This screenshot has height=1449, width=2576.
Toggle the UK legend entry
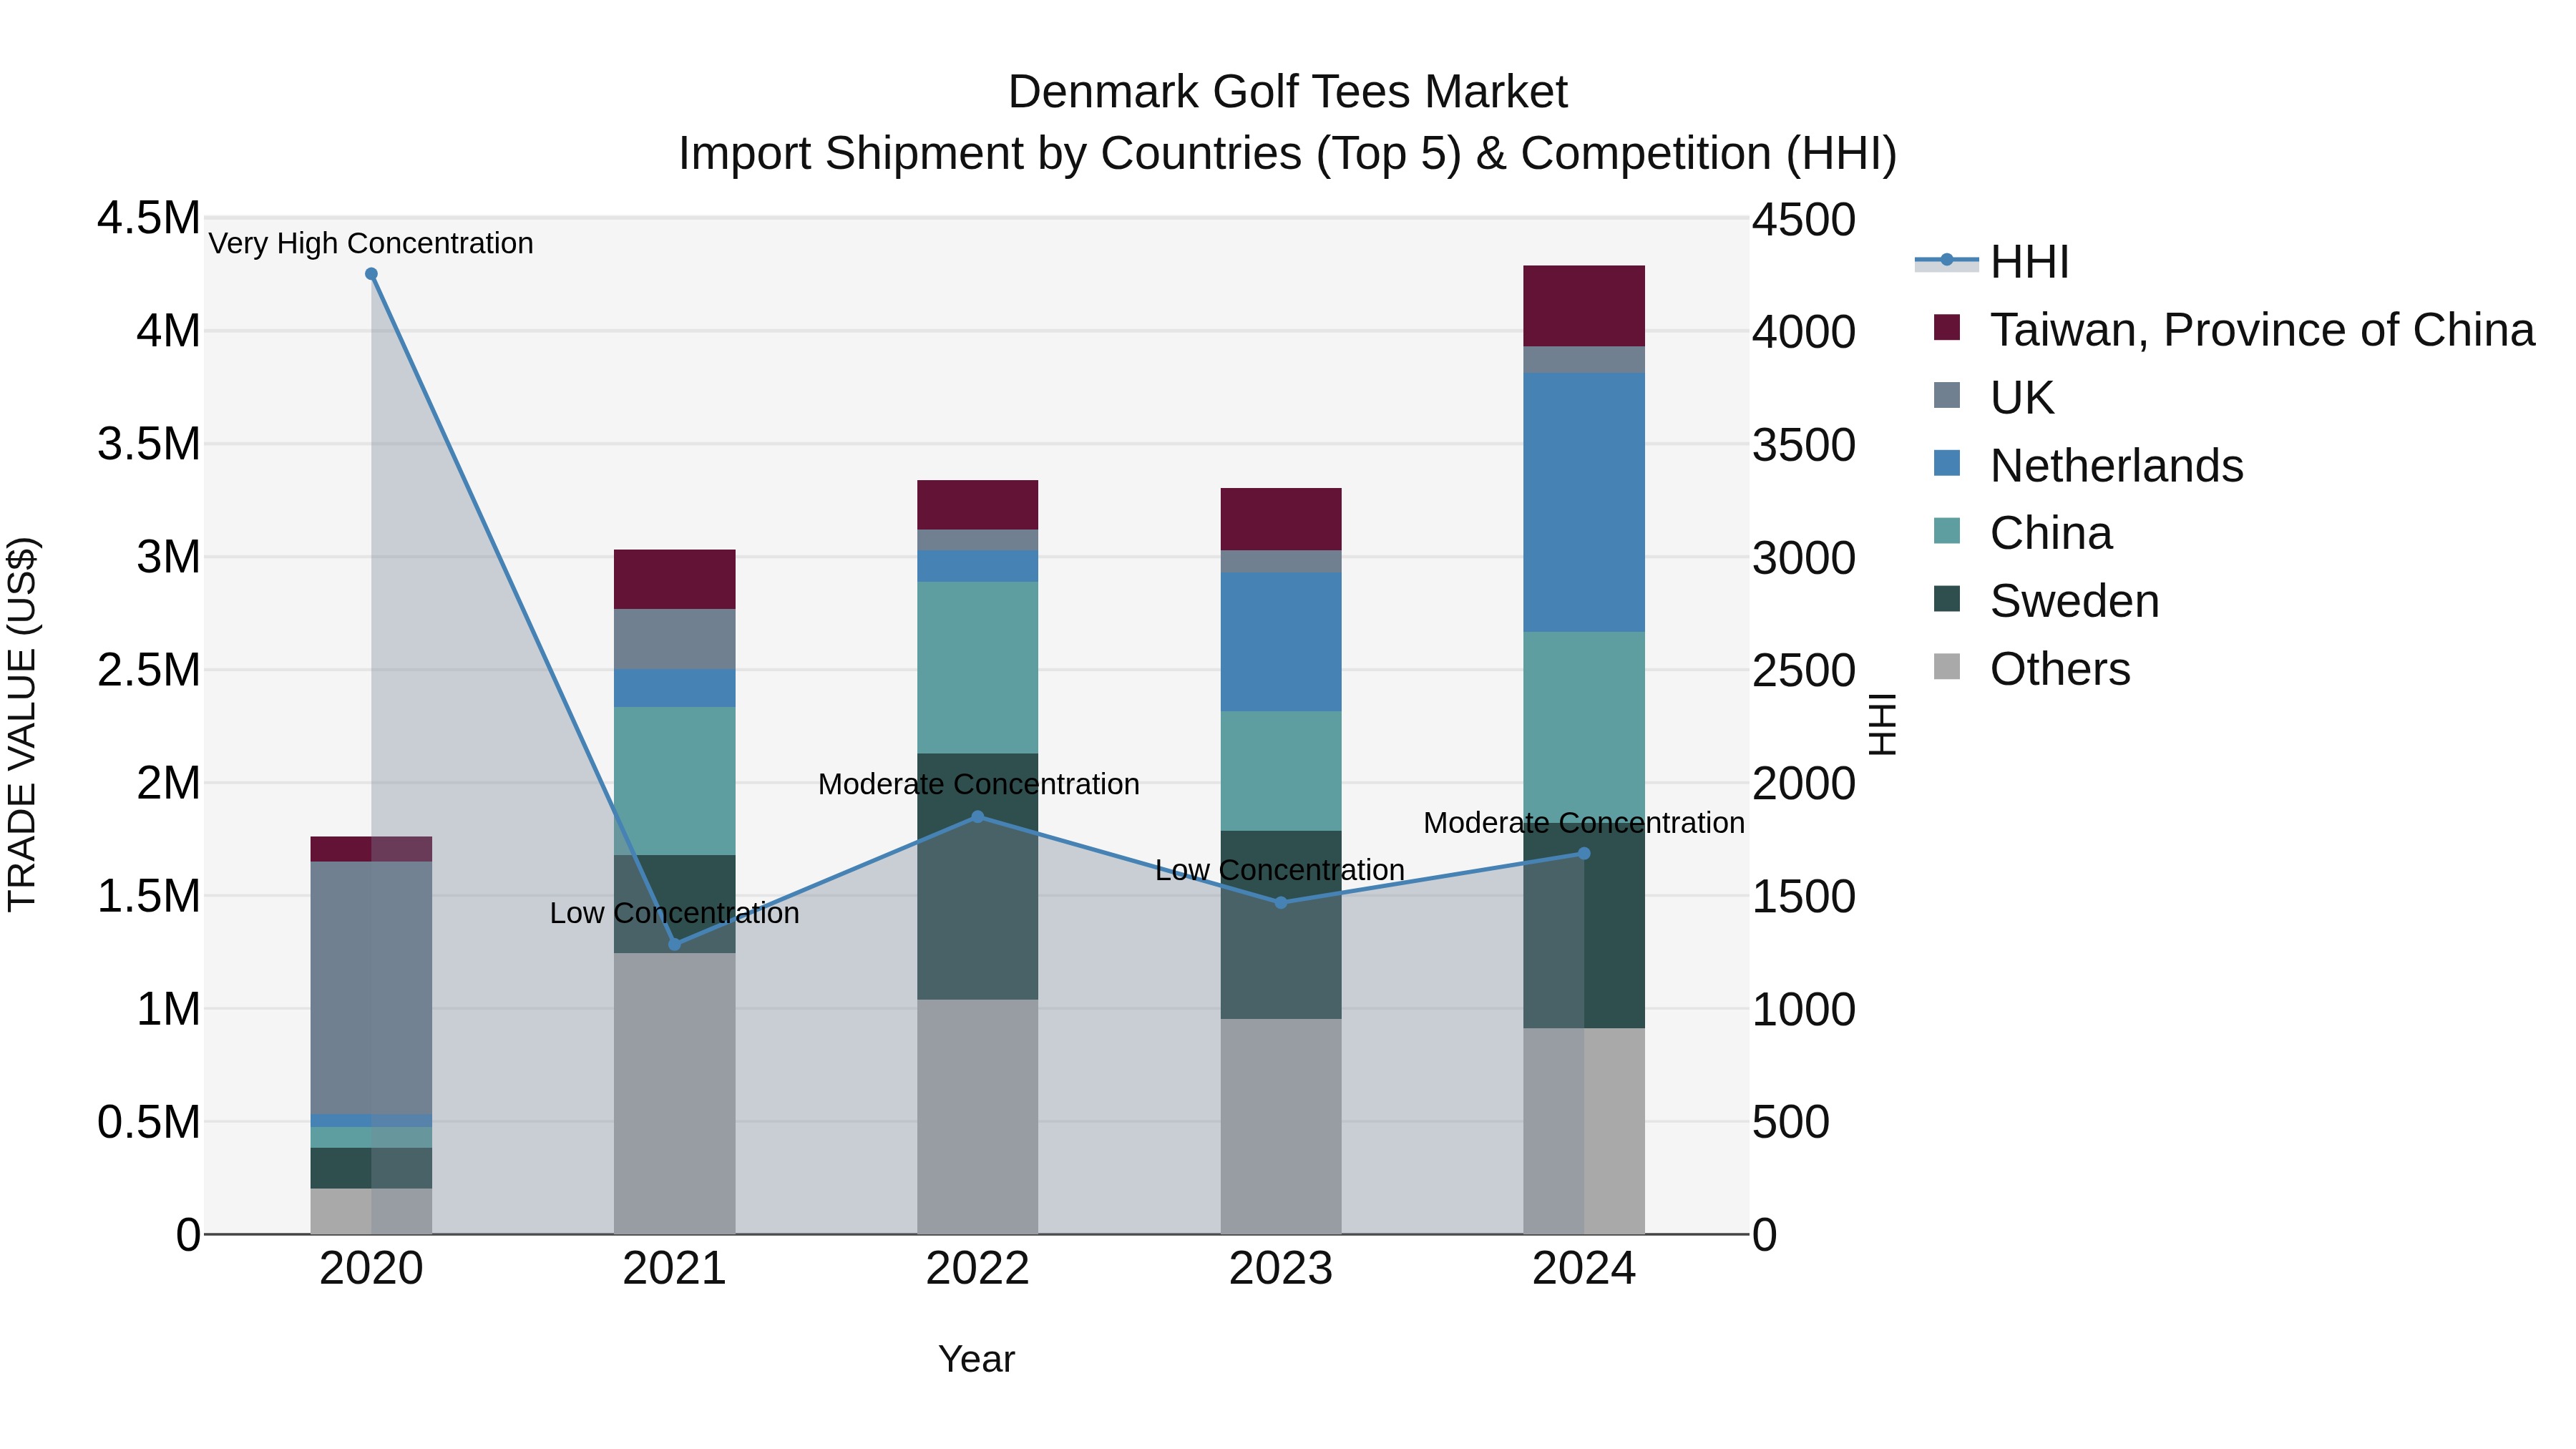coord(1994,397)
